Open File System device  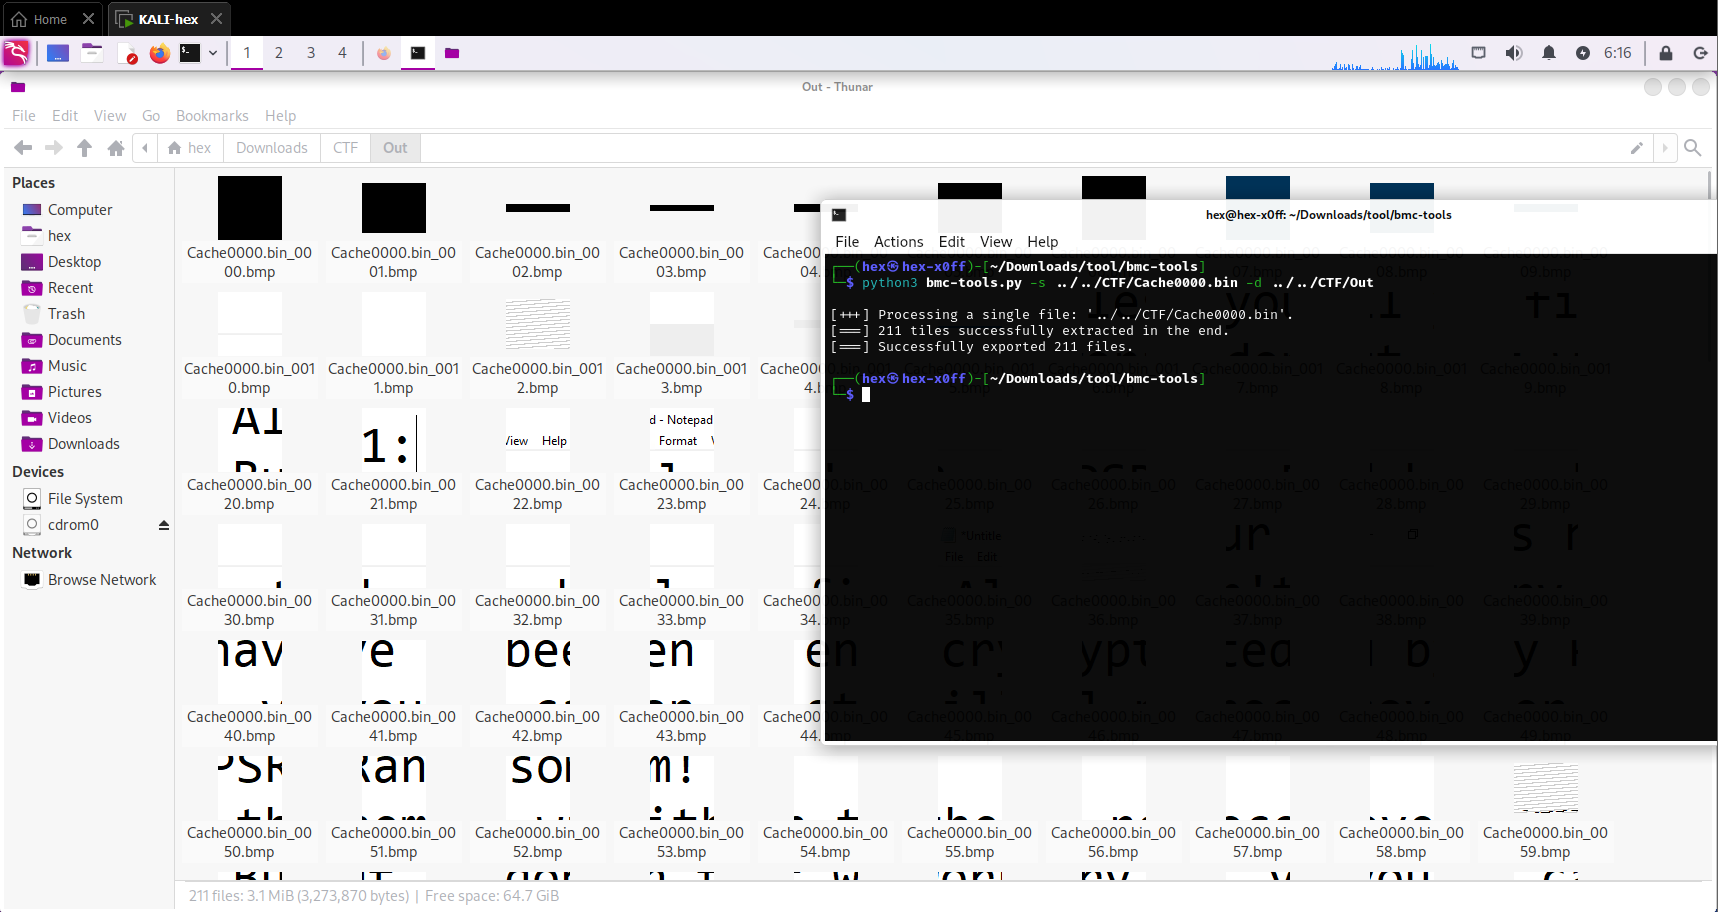tap(85, 499)
